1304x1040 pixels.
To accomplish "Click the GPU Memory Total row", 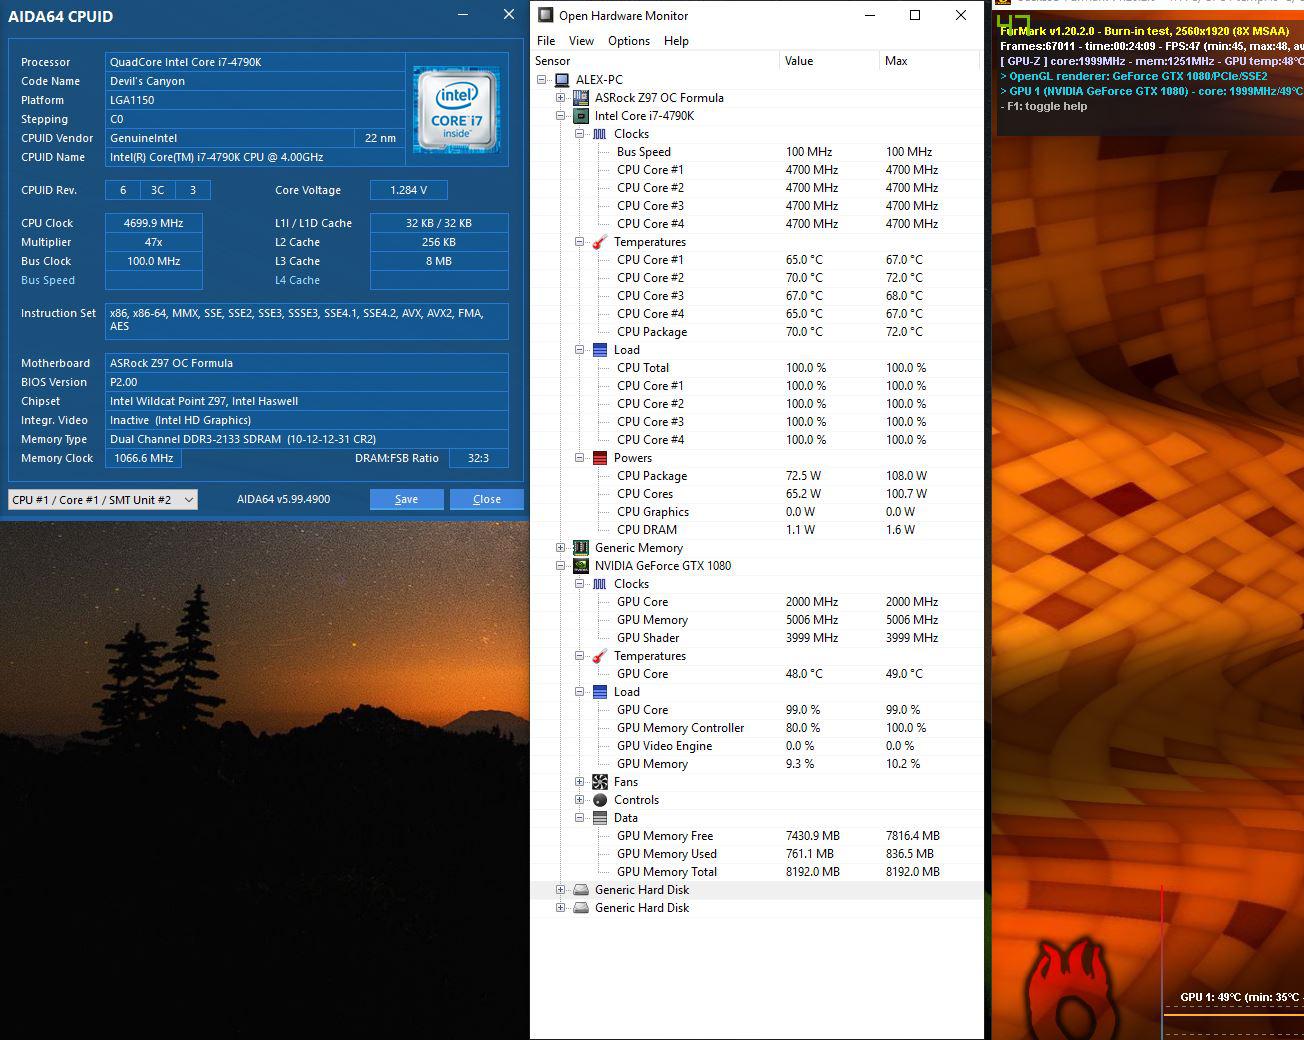I will [x=757, y=872].
